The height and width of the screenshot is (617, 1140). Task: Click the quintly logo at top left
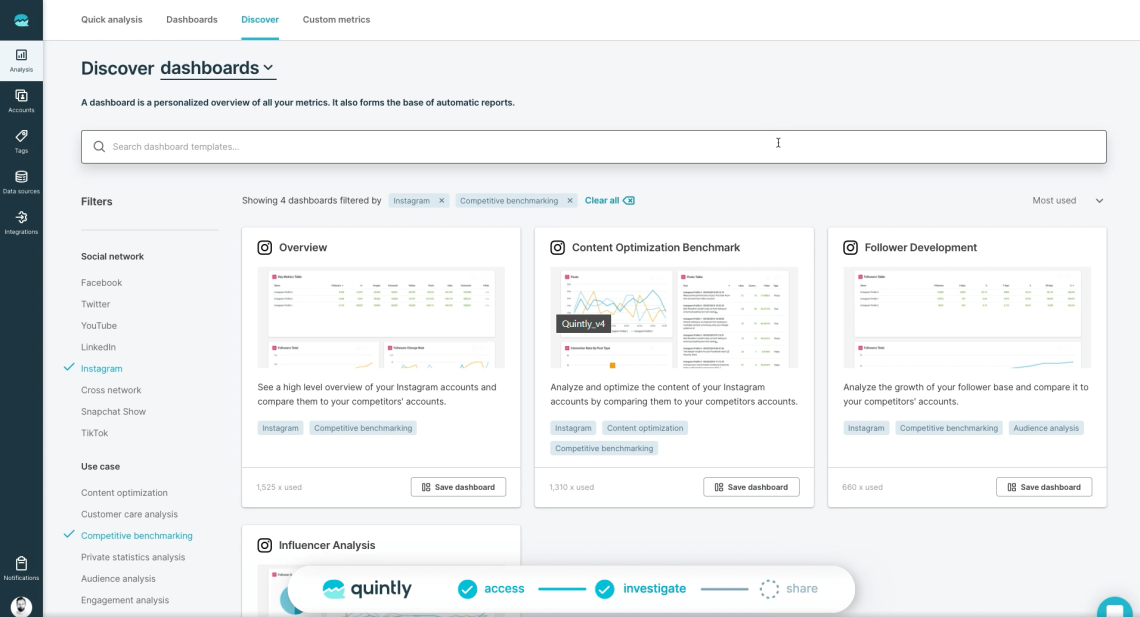[21, 20]
